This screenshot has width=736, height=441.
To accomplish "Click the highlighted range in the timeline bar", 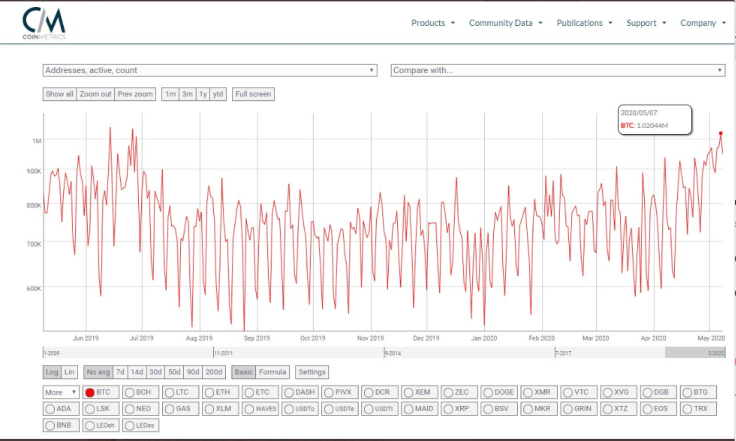I will [695, 352].
